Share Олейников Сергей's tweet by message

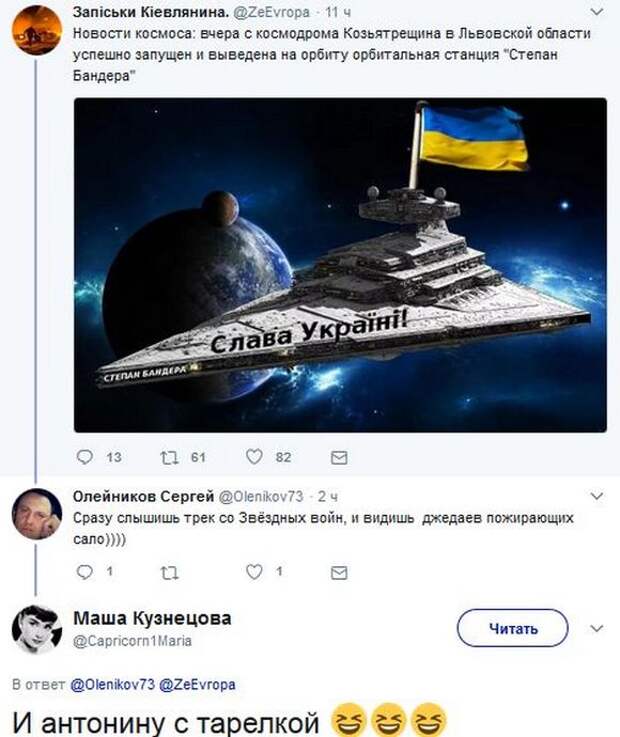pyautogui.click(x=339, y=572)
